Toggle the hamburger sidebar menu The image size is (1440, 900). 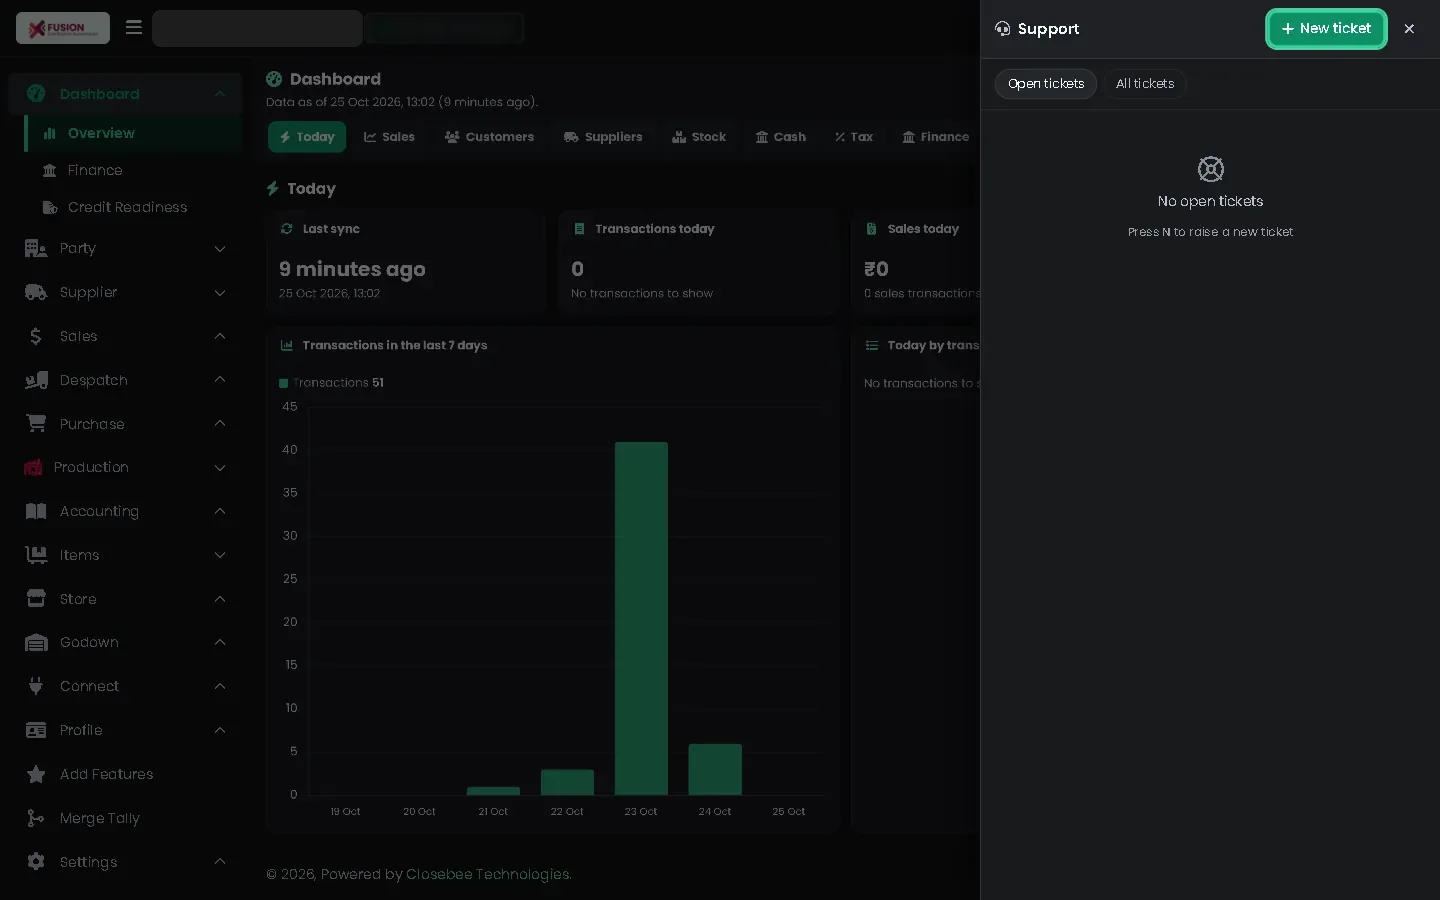tap(134, 28)
